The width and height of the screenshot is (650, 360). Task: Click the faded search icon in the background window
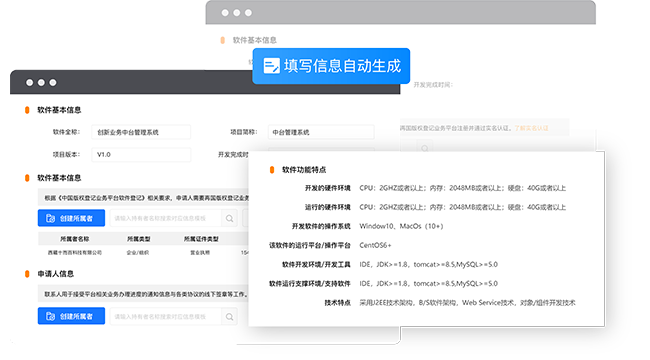coord(424,148)
